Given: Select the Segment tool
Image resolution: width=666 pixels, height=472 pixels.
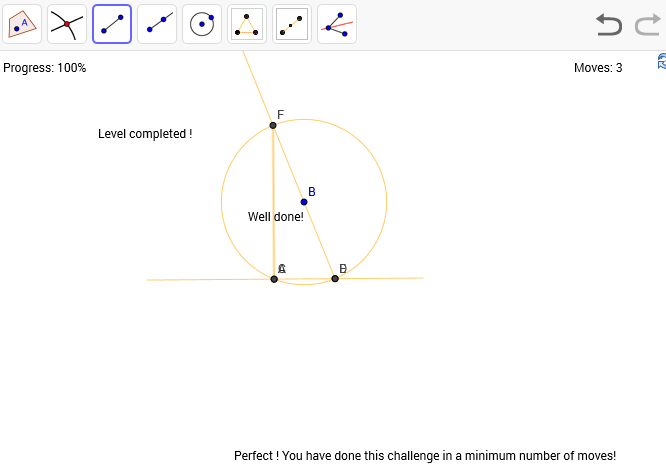Looking at the screenshot, I should [112, 24].
